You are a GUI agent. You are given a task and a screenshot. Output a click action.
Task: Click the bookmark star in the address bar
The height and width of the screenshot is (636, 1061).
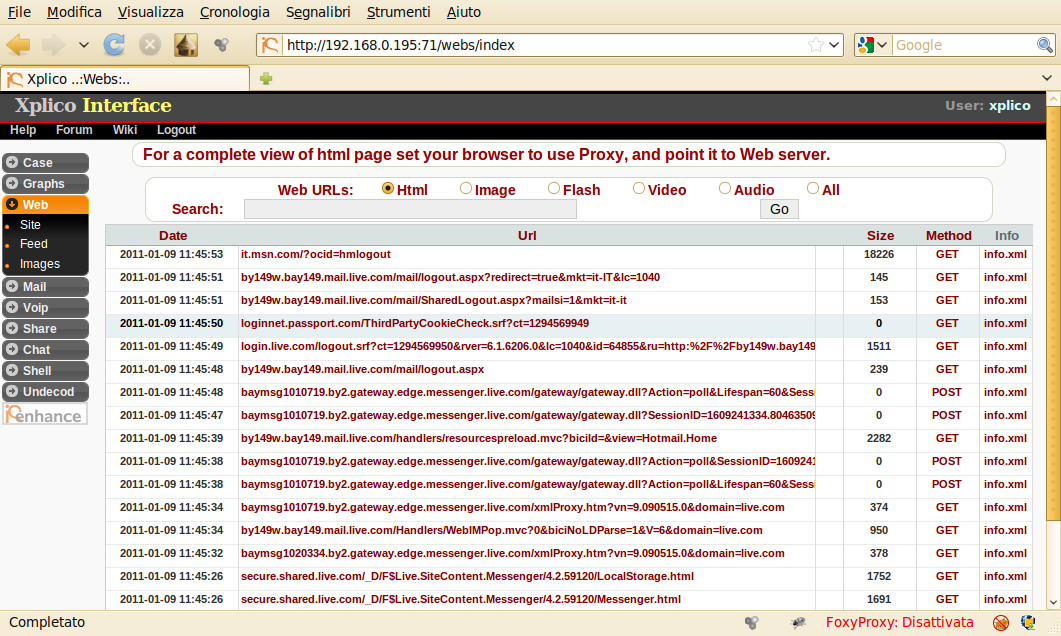coord(816,45)
